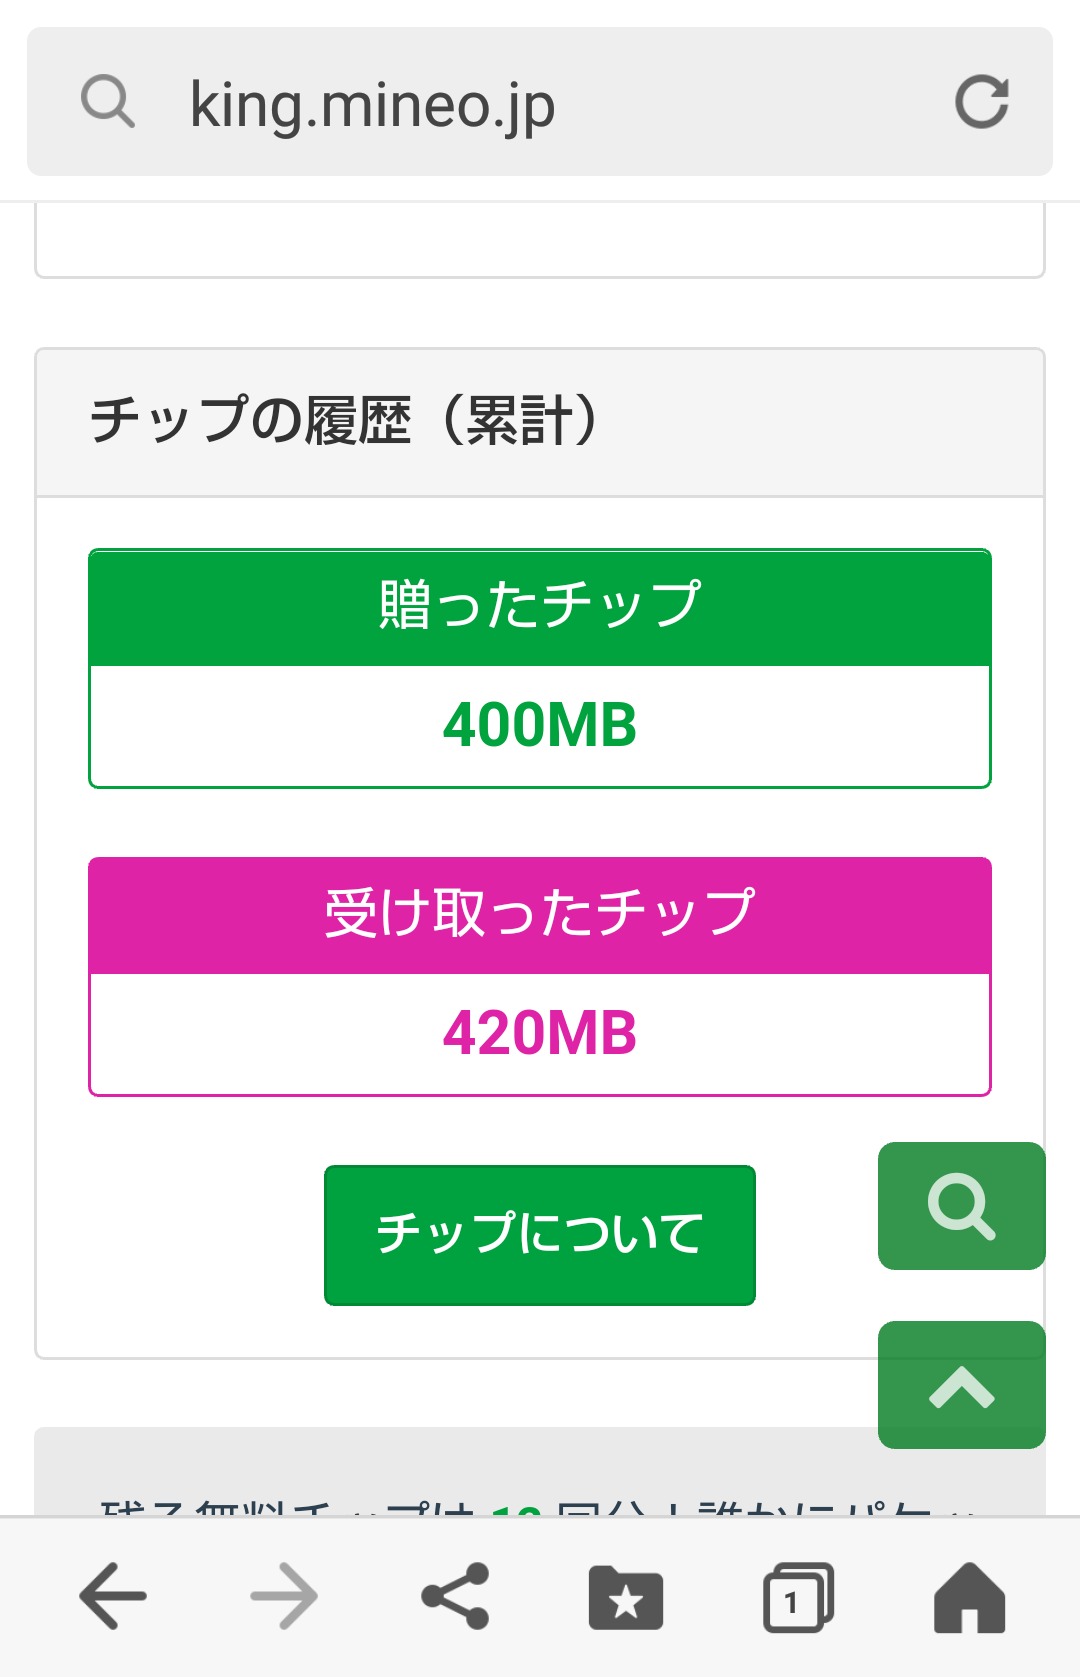Open the green floating search button
Screen dimensions: 1080x1677
point(961,1206)
